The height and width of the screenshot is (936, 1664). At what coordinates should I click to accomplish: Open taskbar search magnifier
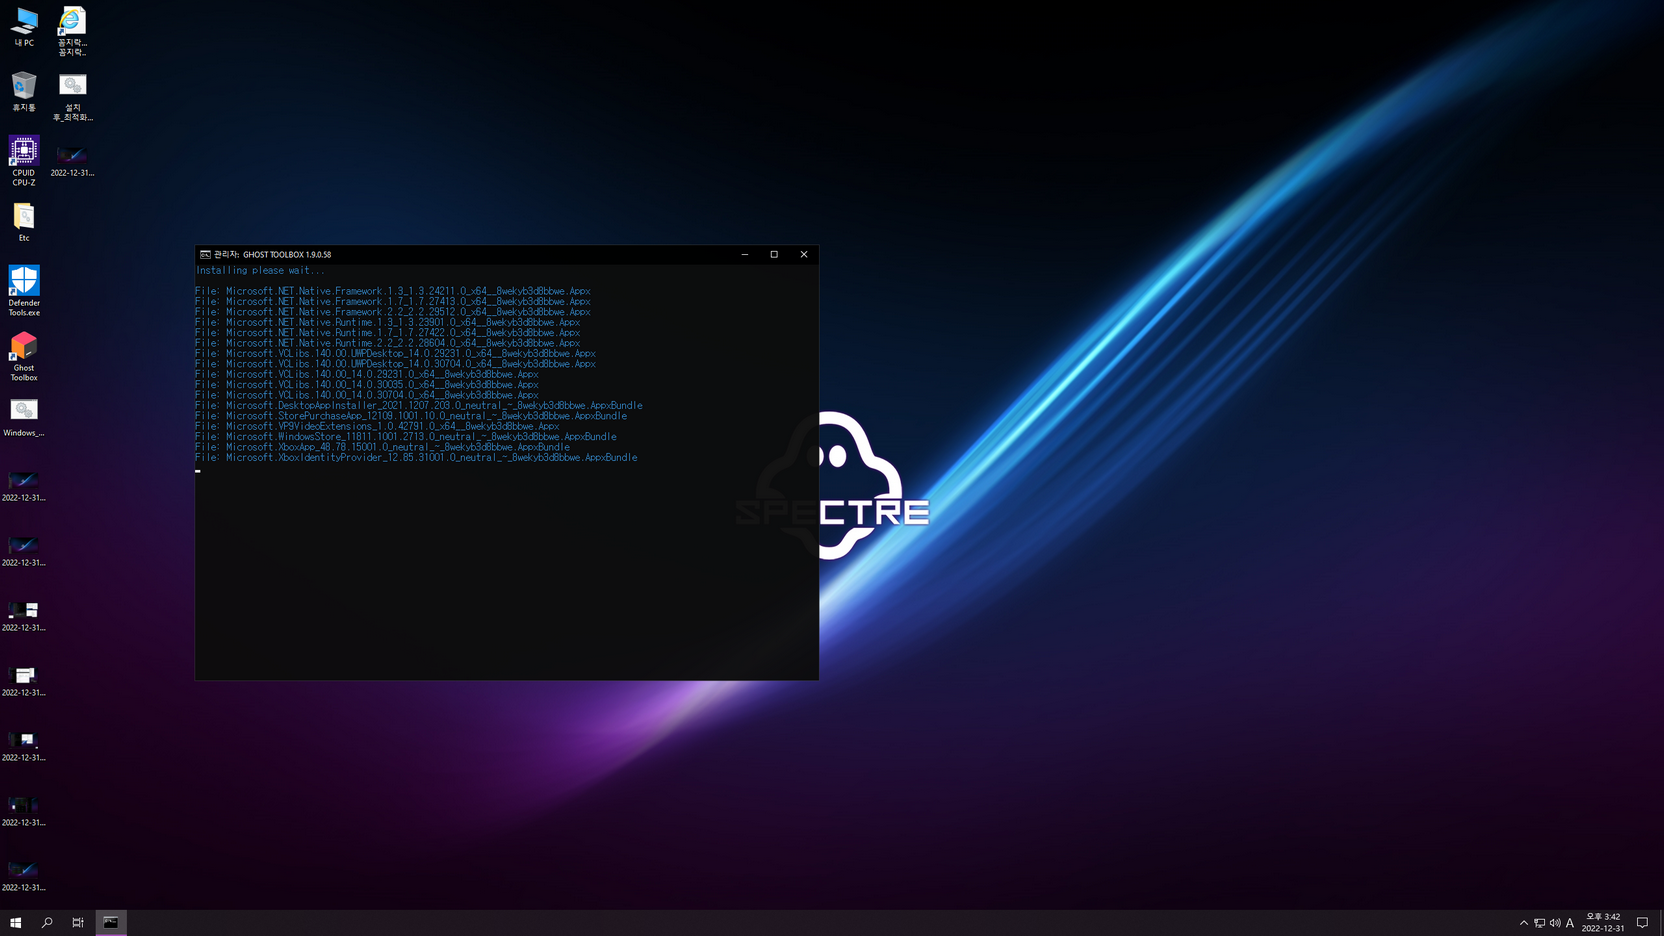47,923
